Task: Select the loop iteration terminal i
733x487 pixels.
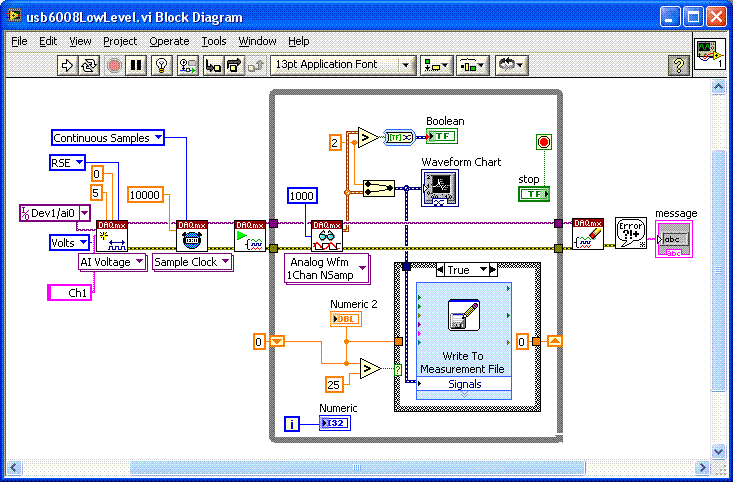Action: 292,423
